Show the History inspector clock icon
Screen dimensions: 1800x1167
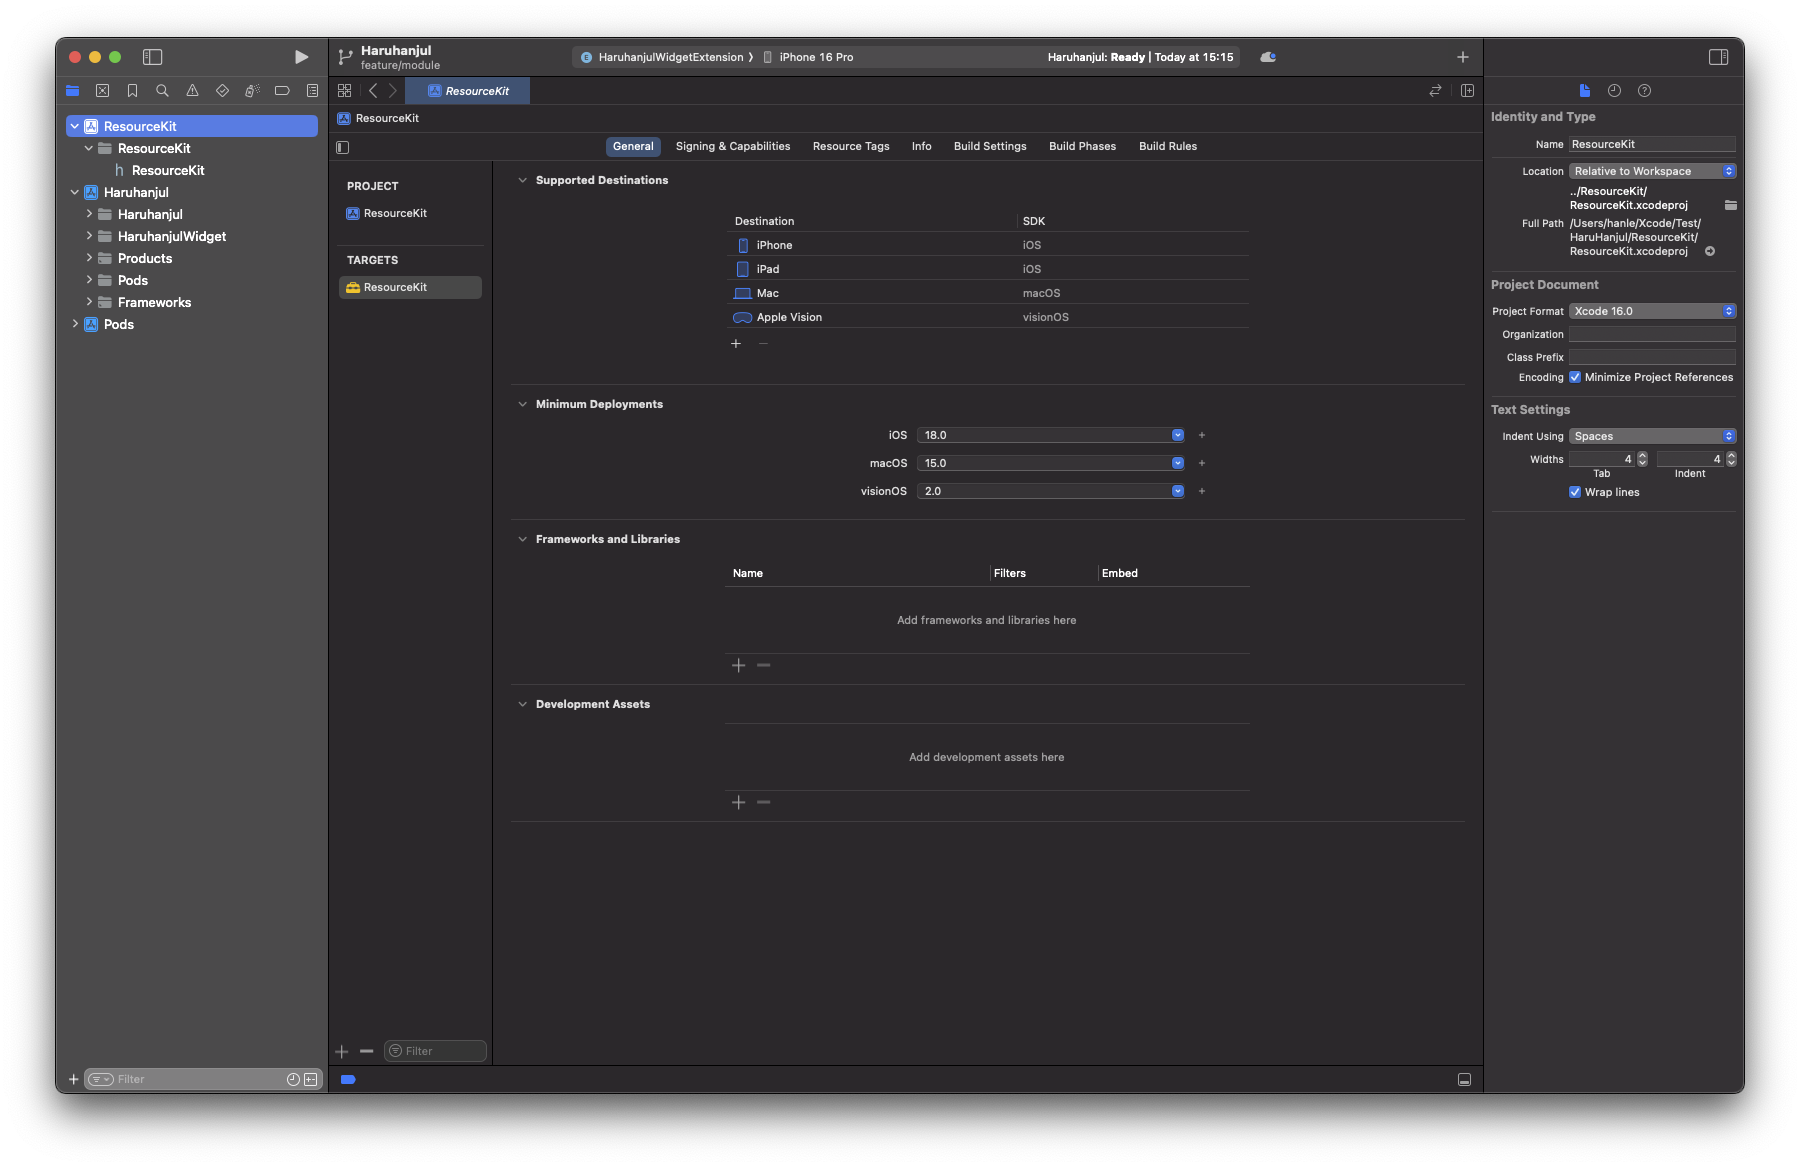pos(1614,91)
